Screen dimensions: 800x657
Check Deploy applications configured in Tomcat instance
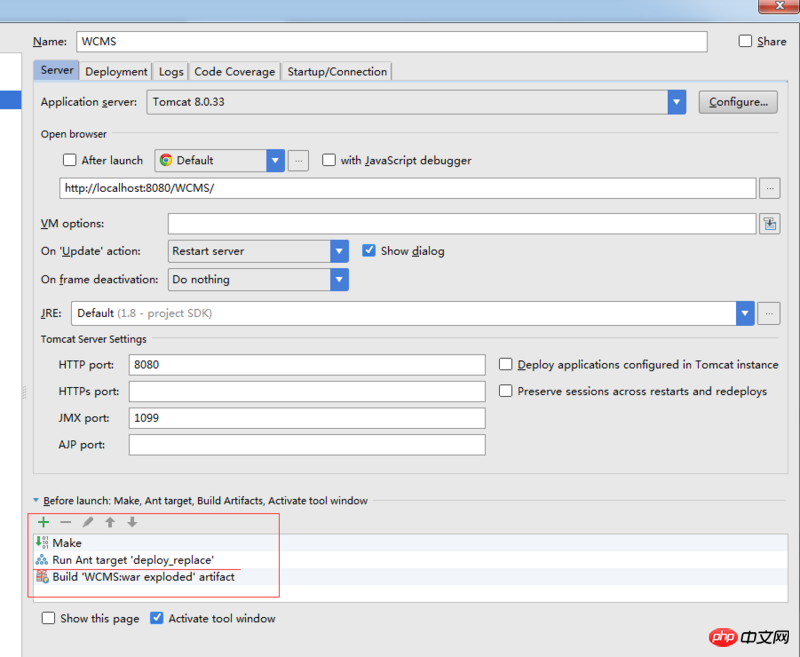[x=506, y=364]
